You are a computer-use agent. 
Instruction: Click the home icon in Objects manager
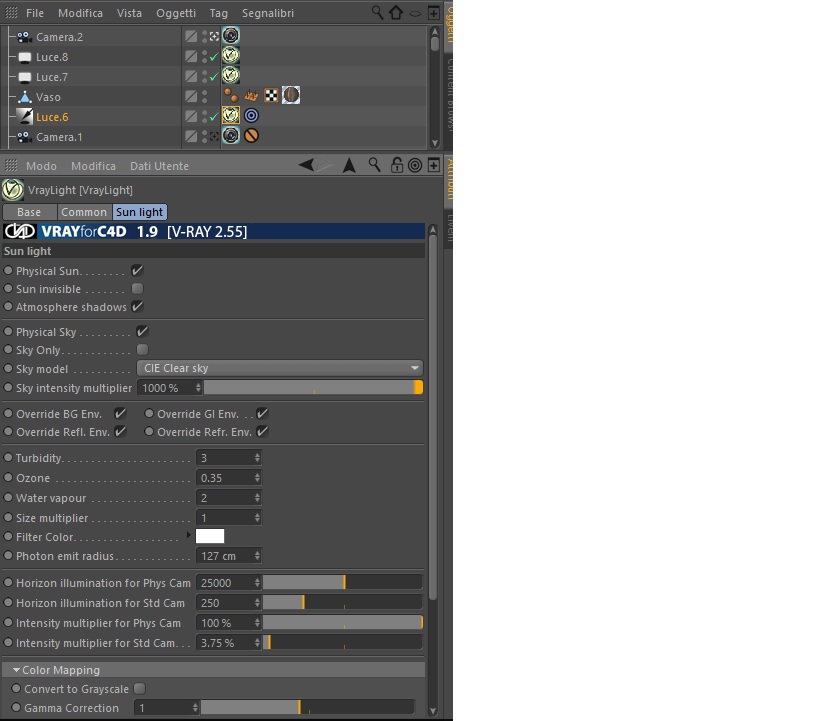[x=396, y=13]
